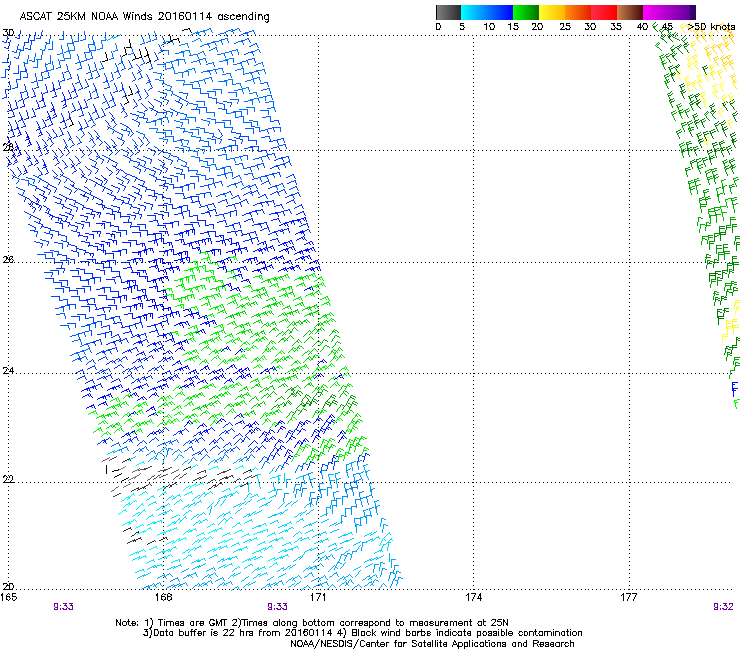This screenshot has width=740, height=650.
Task: Select the '10' legend scale label
Action: click(x=489, y=27)
